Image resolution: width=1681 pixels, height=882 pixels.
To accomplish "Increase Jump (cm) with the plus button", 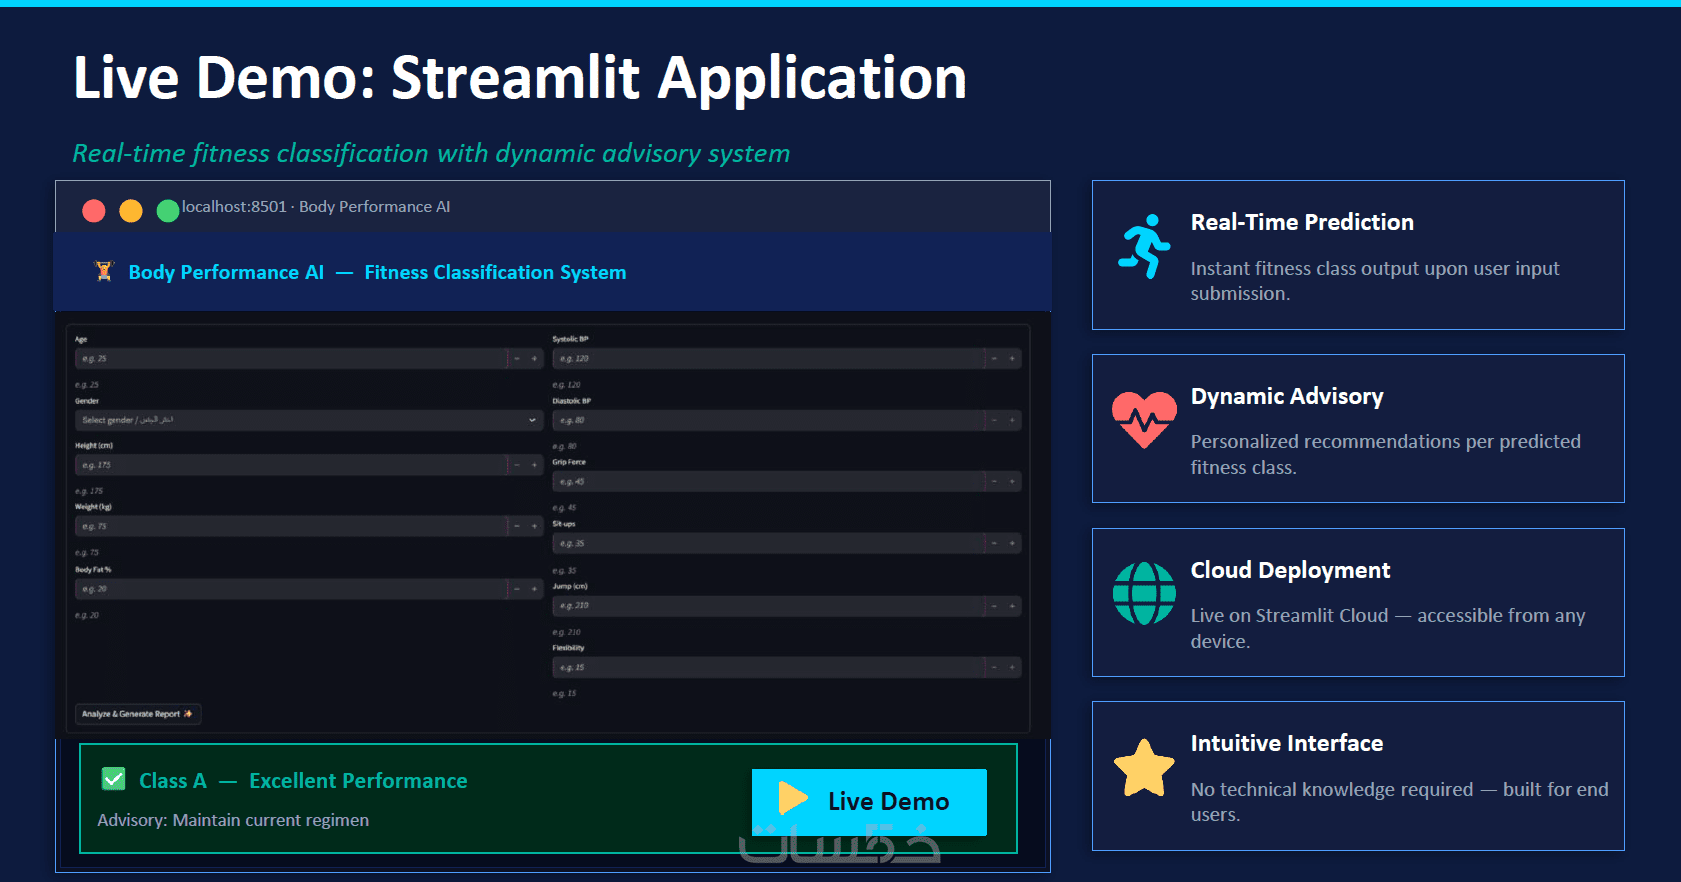I will tap(1012, 605).
